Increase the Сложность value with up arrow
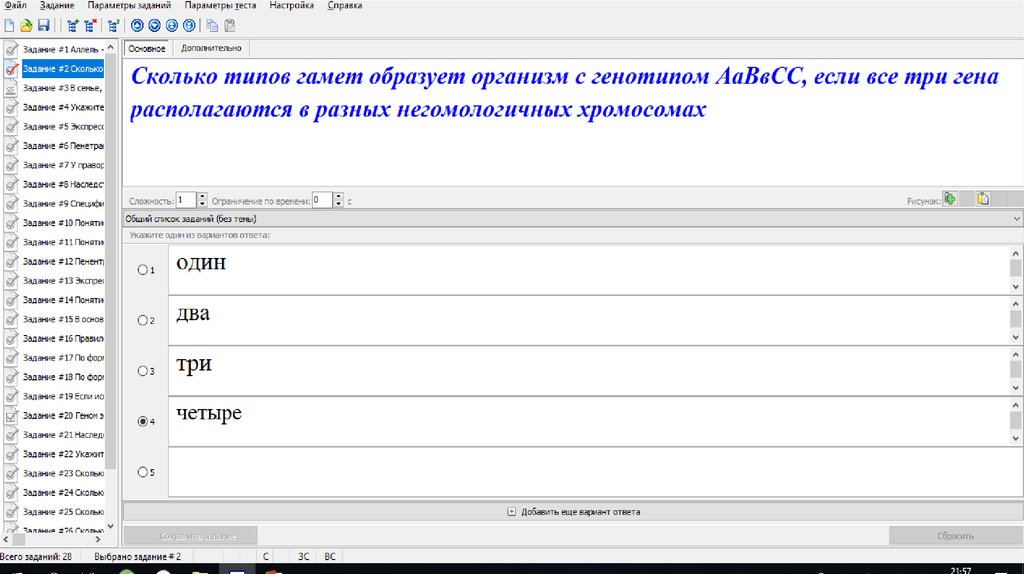The image size is (1024, 574). click(202, 196)
